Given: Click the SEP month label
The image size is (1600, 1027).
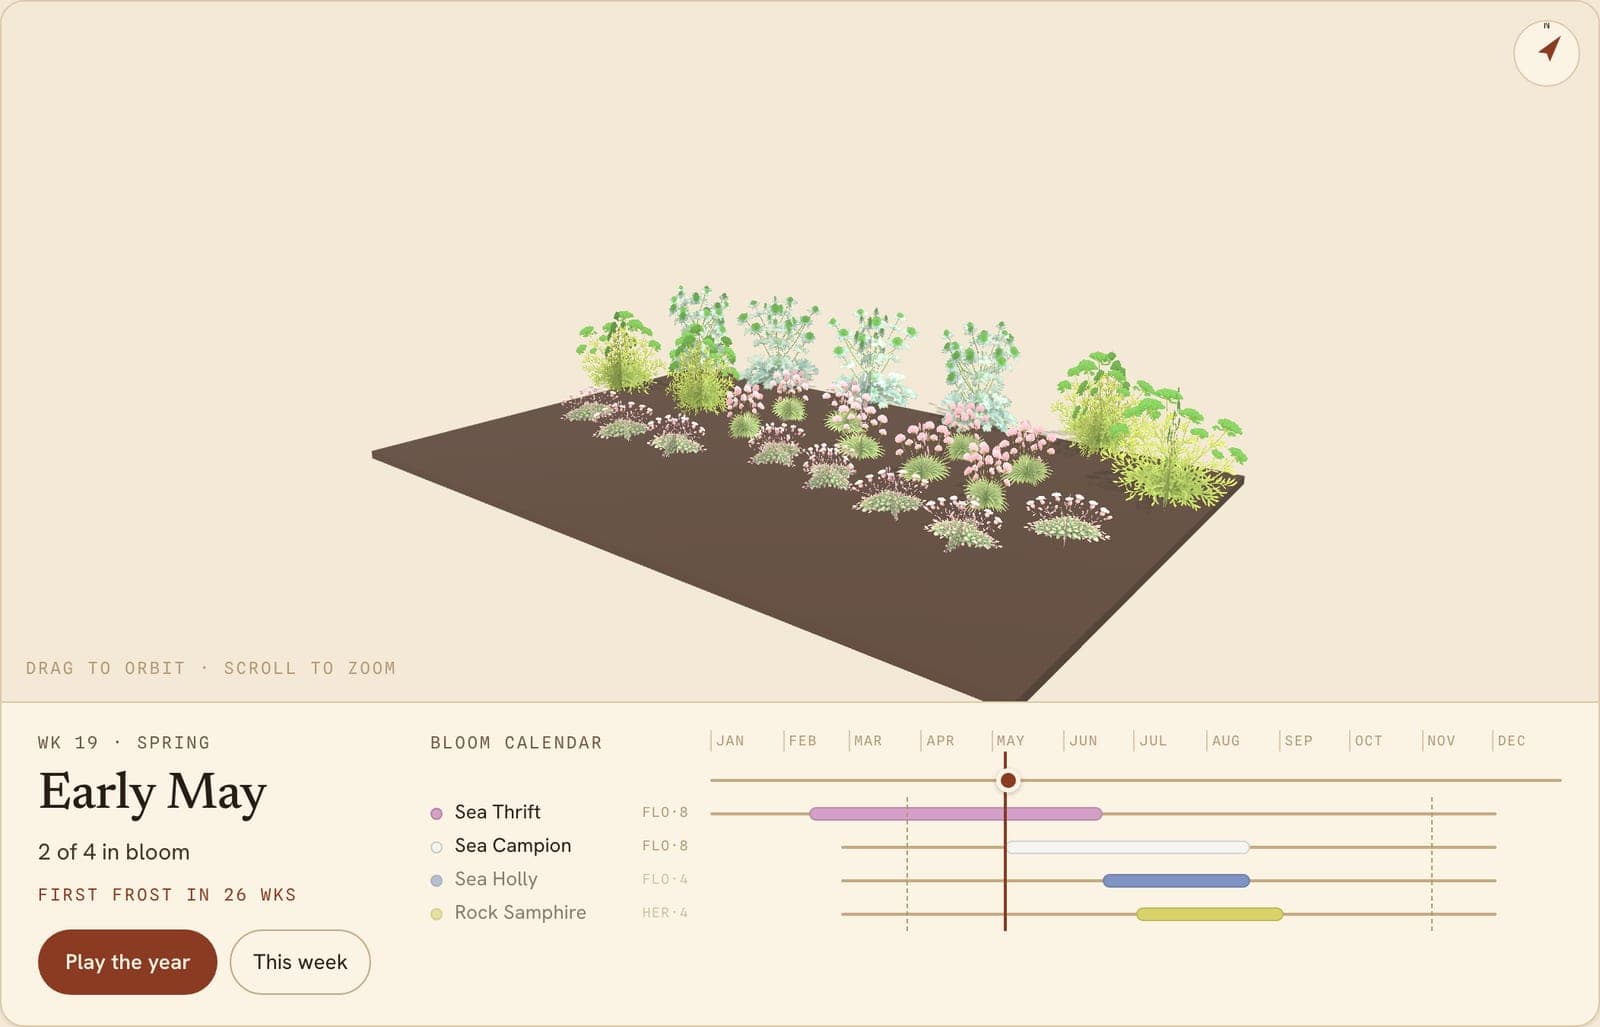Looking at the screenshot, I should pos(1298,741).
